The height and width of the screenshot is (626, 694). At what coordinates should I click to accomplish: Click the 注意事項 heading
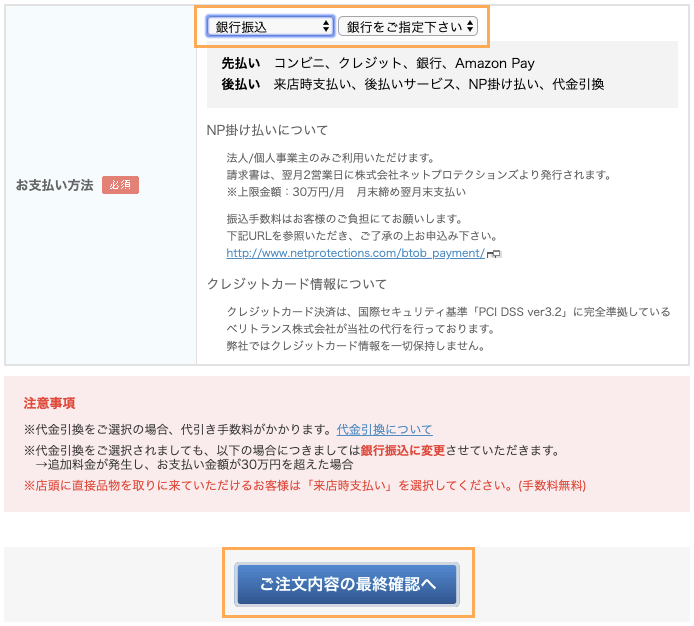(x=49, y=403)
